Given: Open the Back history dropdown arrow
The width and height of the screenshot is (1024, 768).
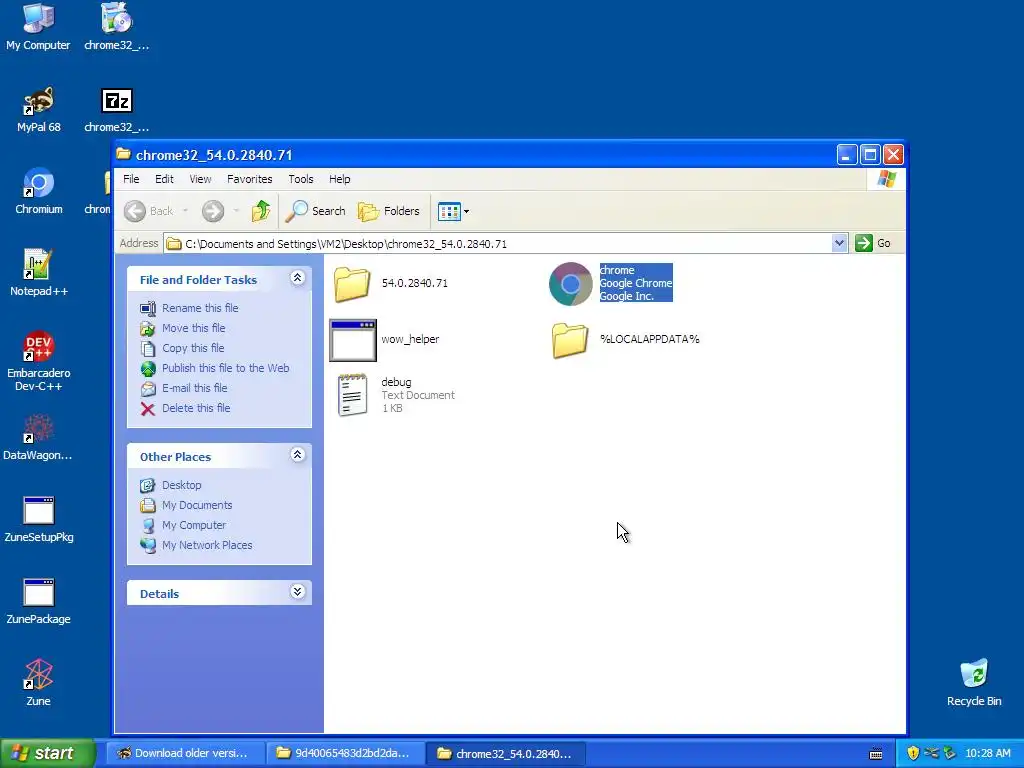Looking at the screenshot, I should tap(185, 211).
